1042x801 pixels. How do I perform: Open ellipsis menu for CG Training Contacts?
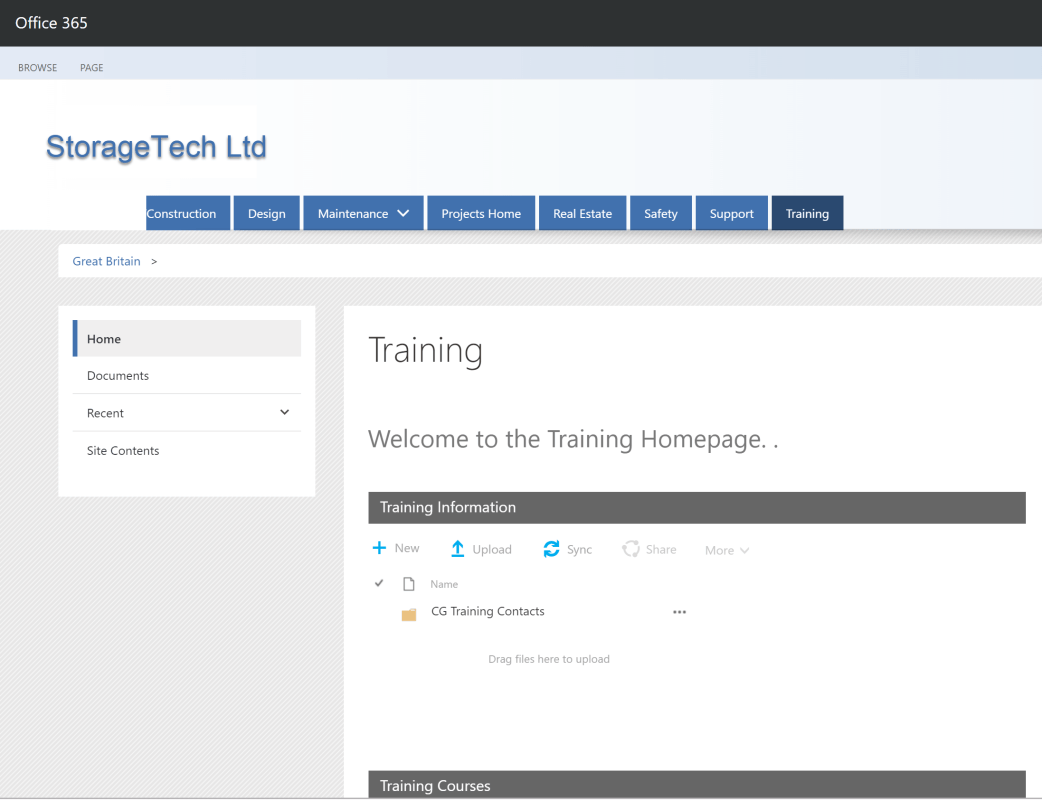coord(680,612)
